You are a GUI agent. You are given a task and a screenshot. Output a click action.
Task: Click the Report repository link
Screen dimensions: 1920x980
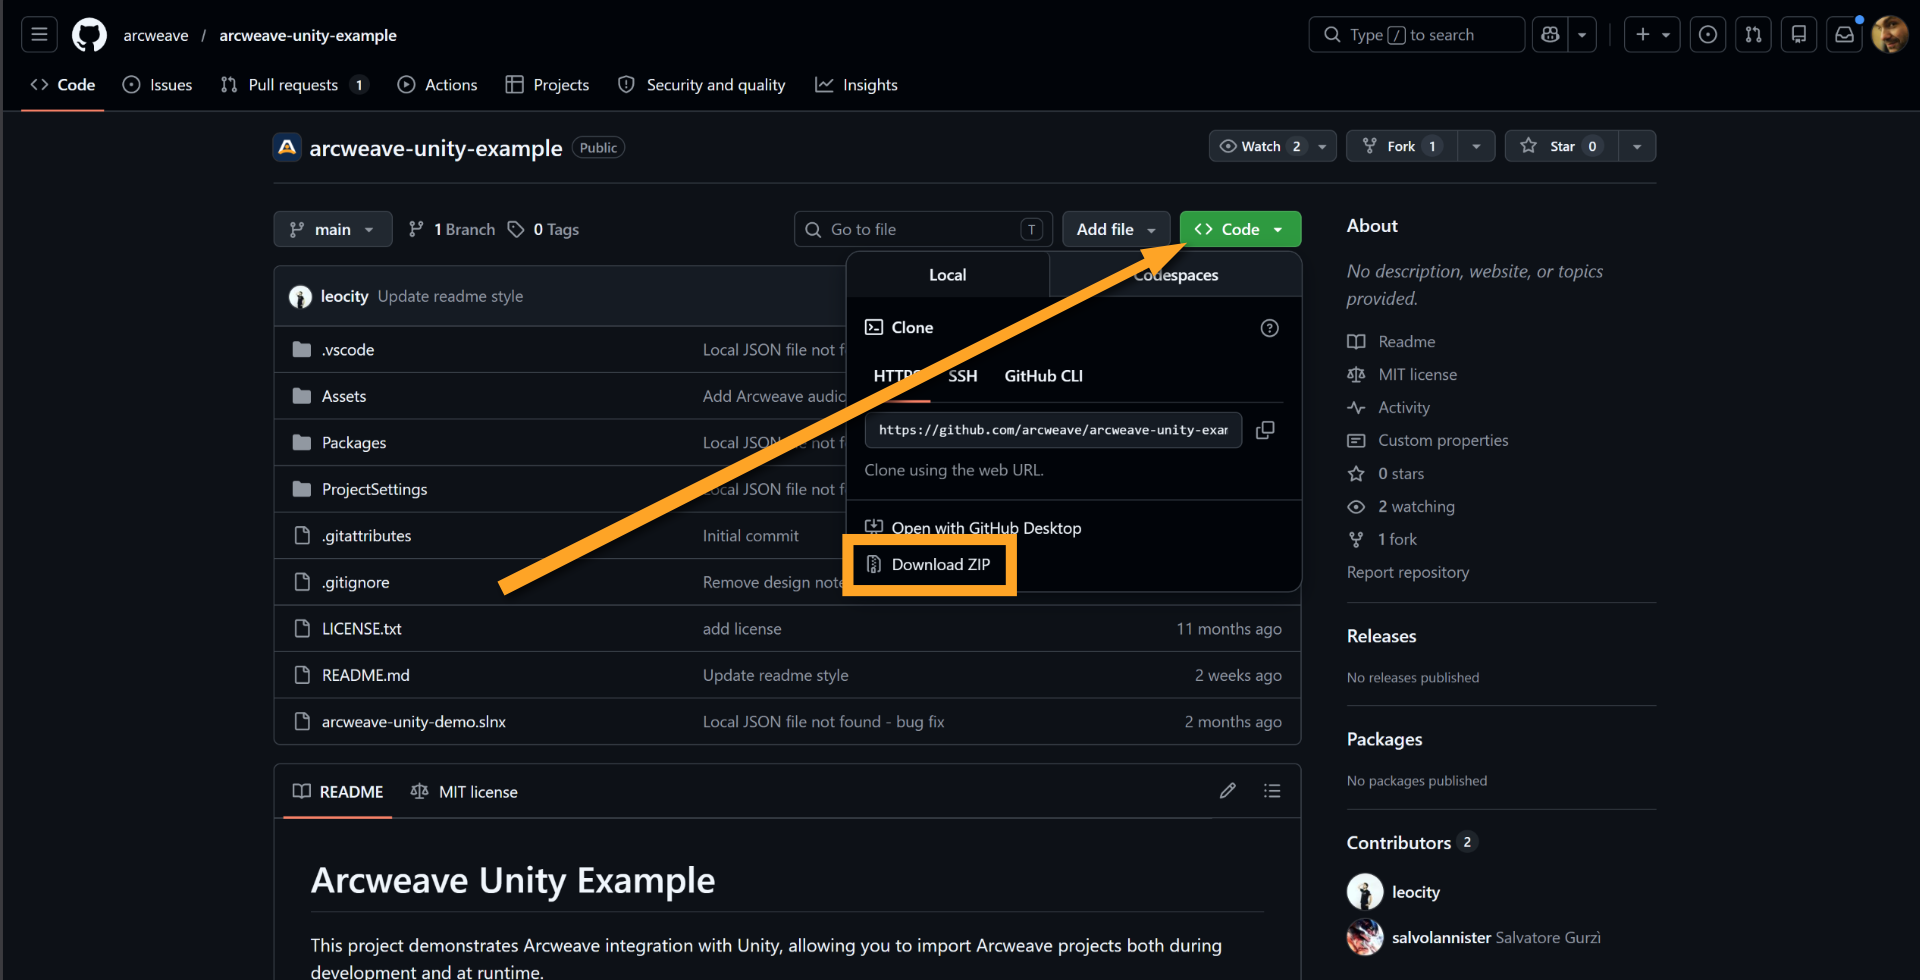1407,573
